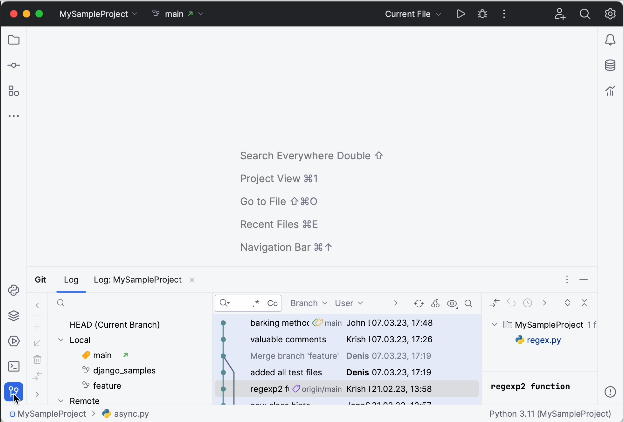This screenshot has width=624, height=422.
Task: Select HEAD (Current Branch) in tree
Action: tap(114, 325)
